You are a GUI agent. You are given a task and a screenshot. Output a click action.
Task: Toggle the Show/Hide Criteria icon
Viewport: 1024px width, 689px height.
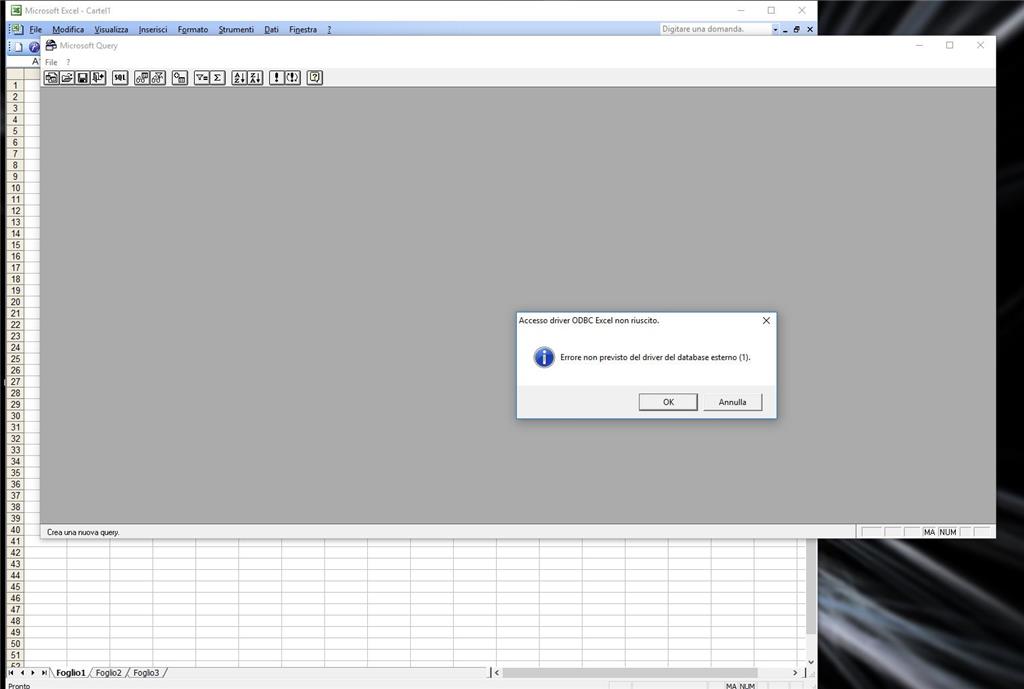click(158, 78)
